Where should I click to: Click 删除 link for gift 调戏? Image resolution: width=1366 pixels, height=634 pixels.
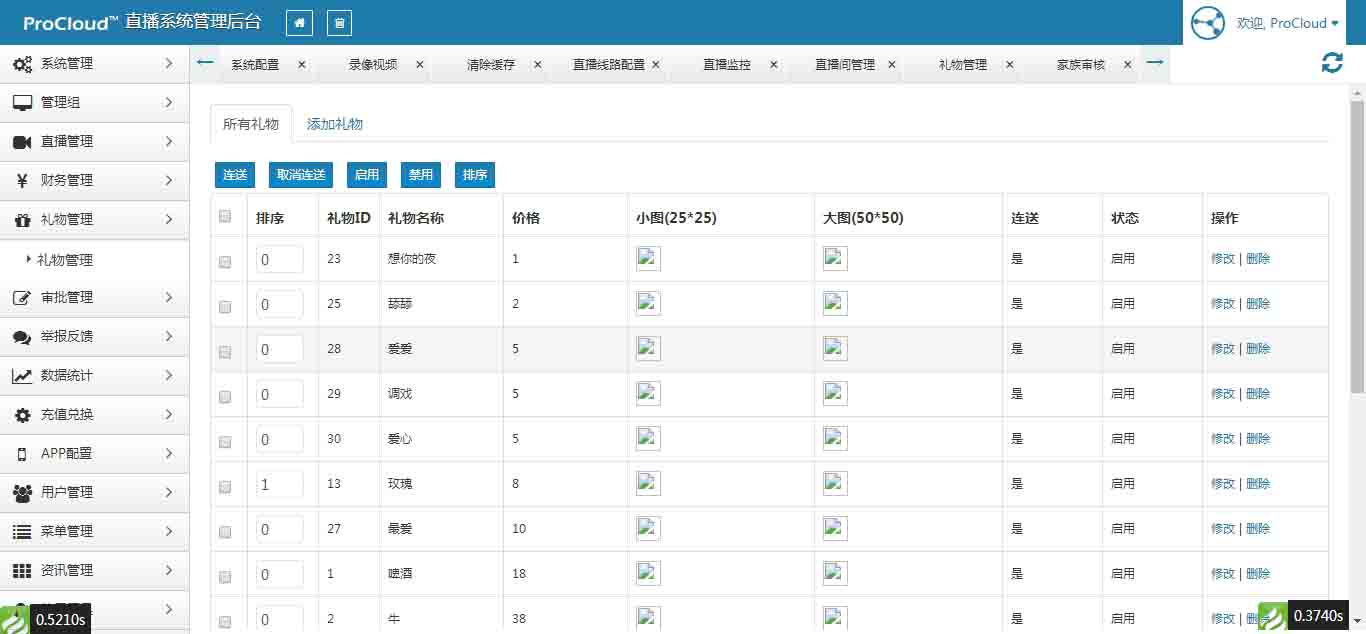(x=1258, y=394)
